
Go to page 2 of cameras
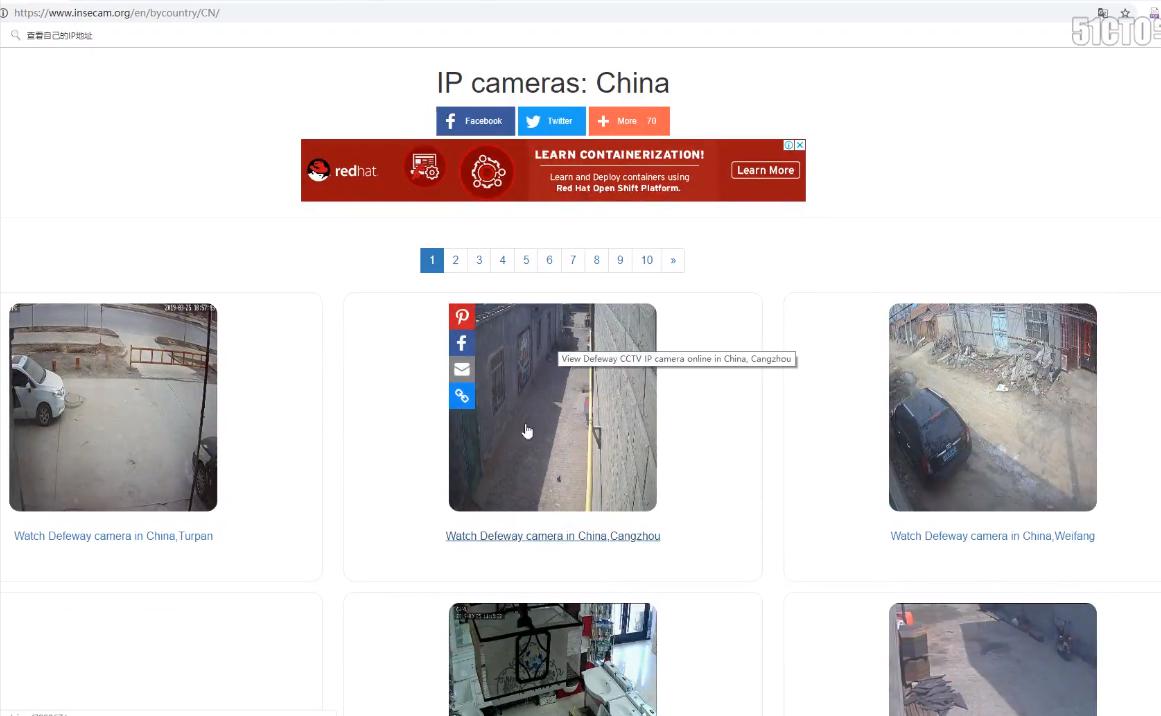point(455,260)
